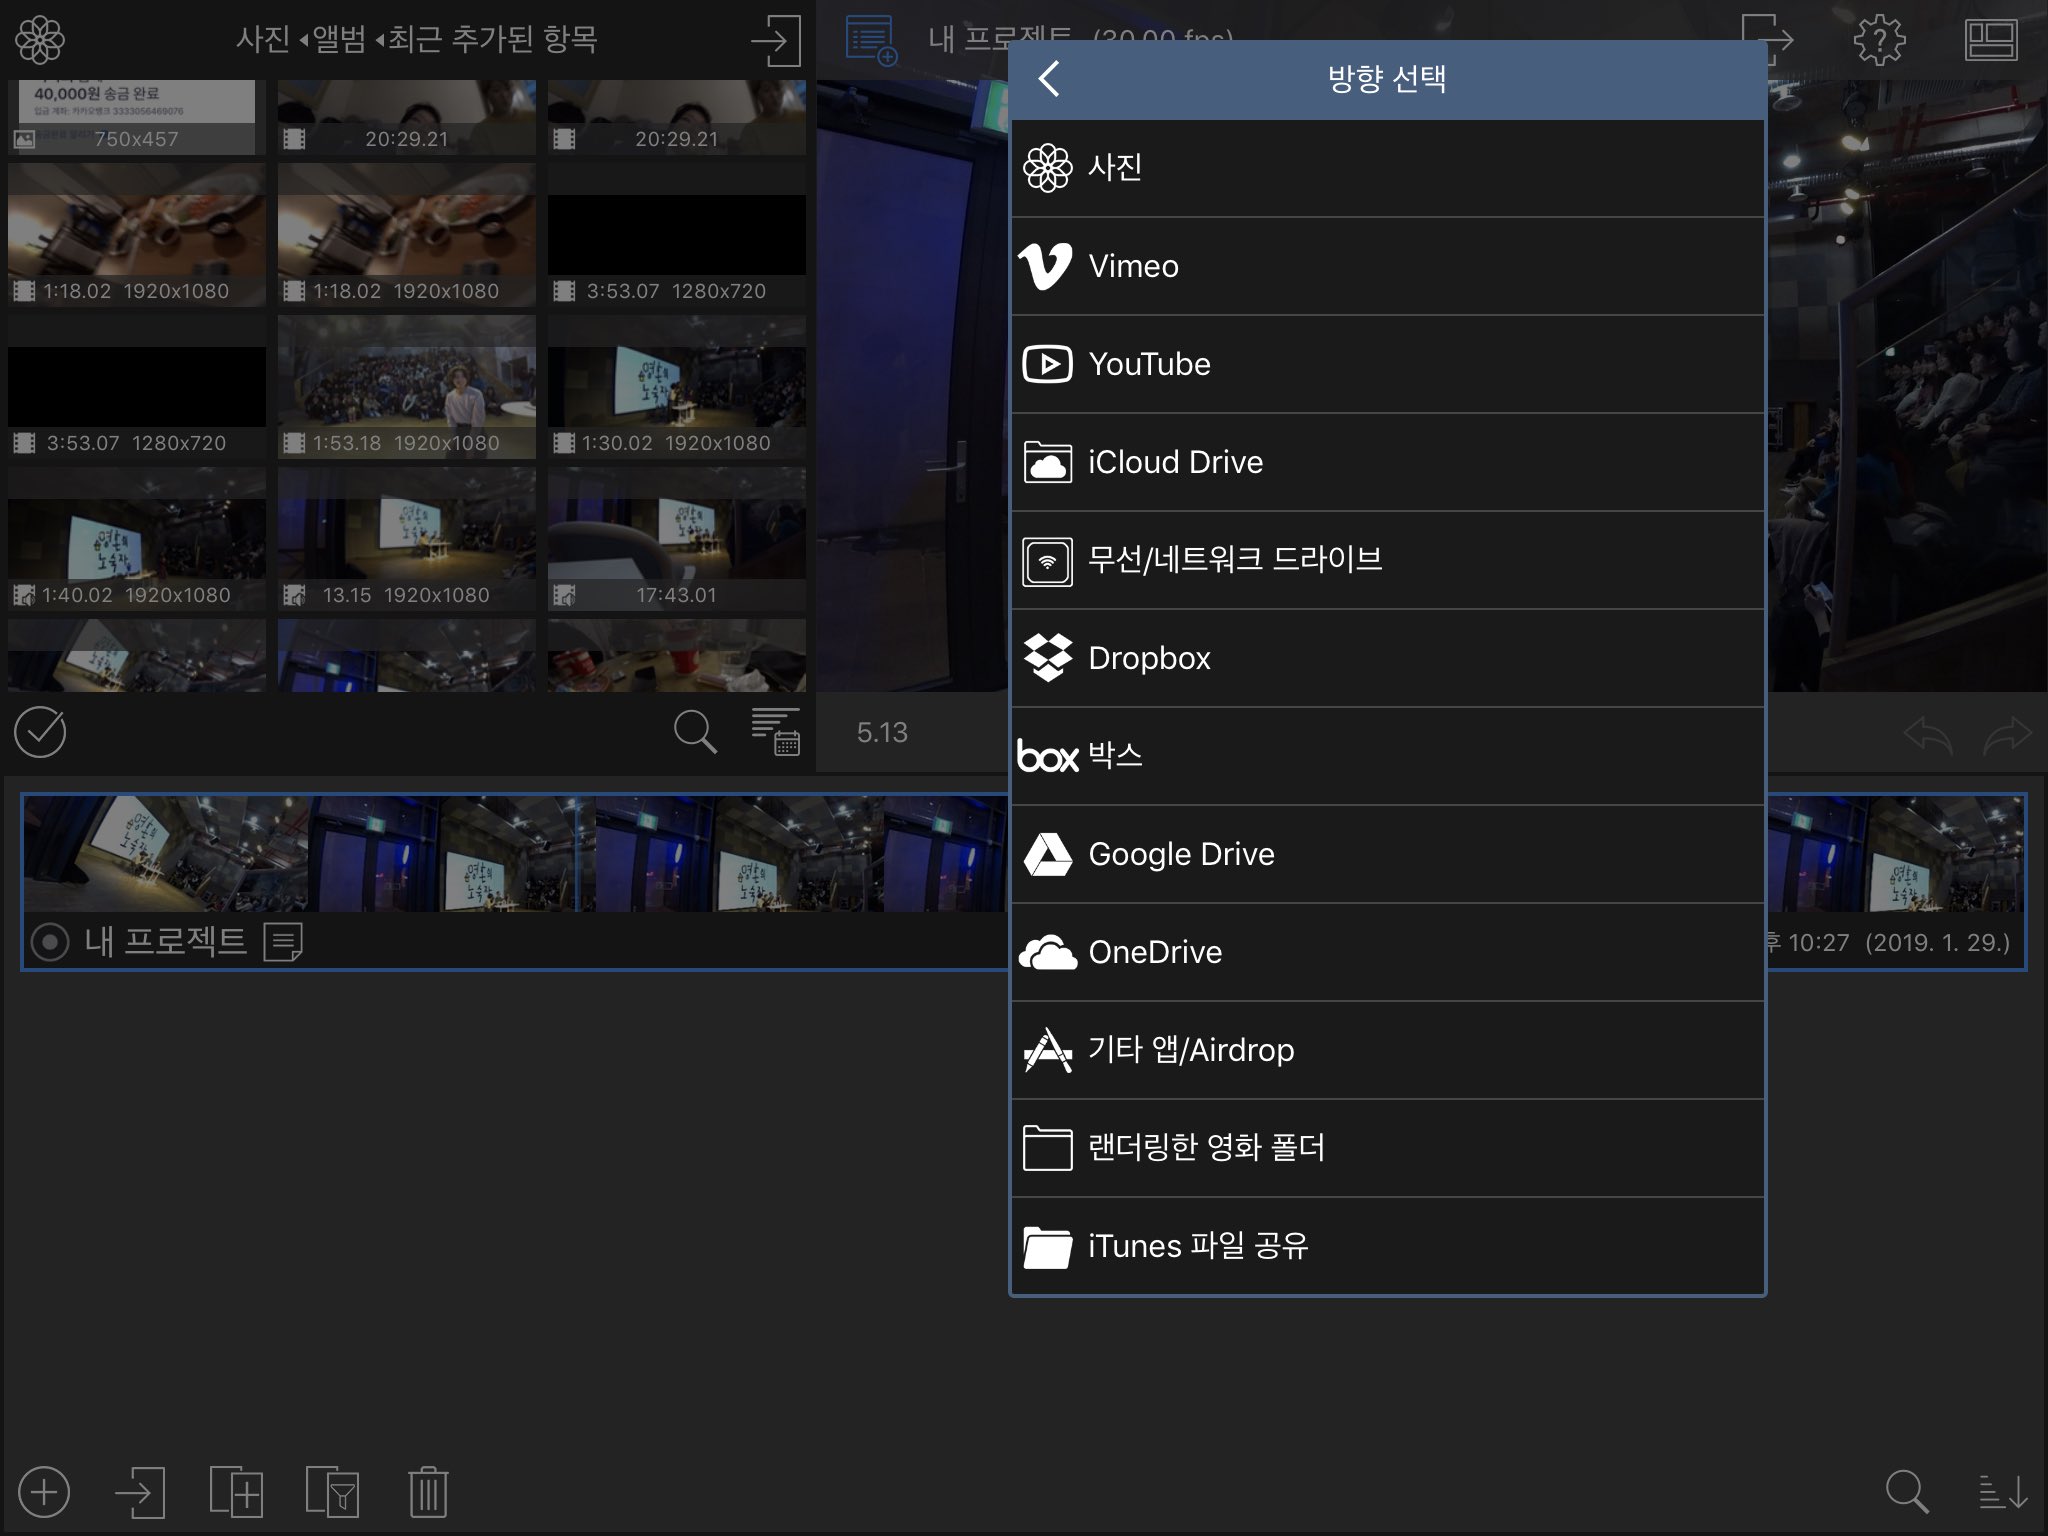Image resolution: width=2048 pixels, height=1536 pixels.
Task: Tap 최근 추가된 항목 breadcrumb
Action: [492, 40]
